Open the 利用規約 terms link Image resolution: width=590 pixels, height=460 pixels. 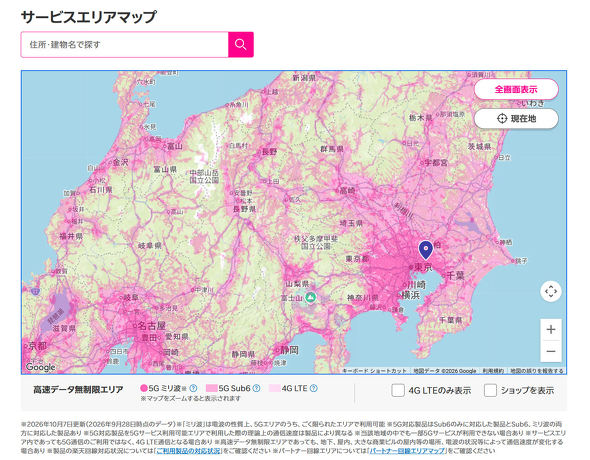[493, 371]
